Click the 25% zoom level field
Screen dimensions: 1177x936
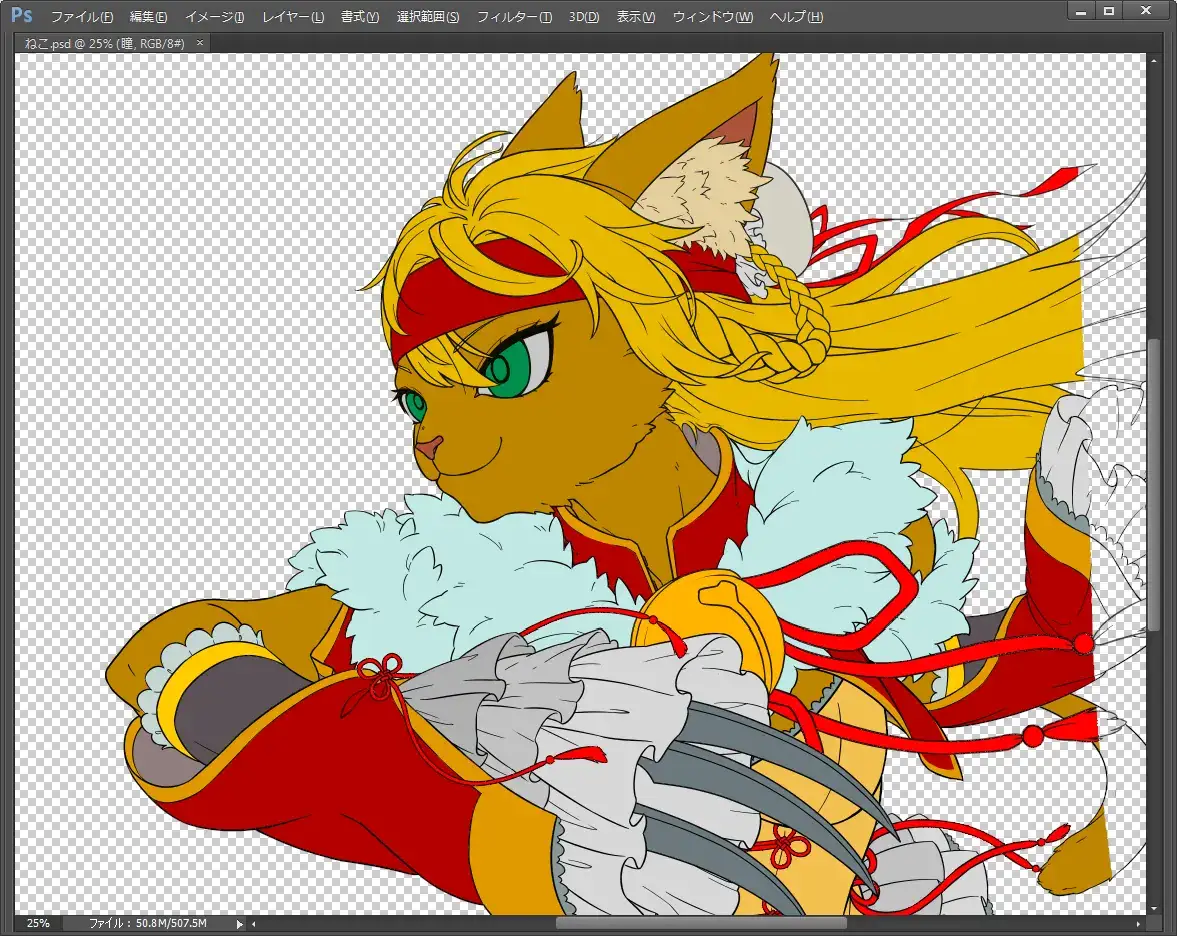coord(38,923)
